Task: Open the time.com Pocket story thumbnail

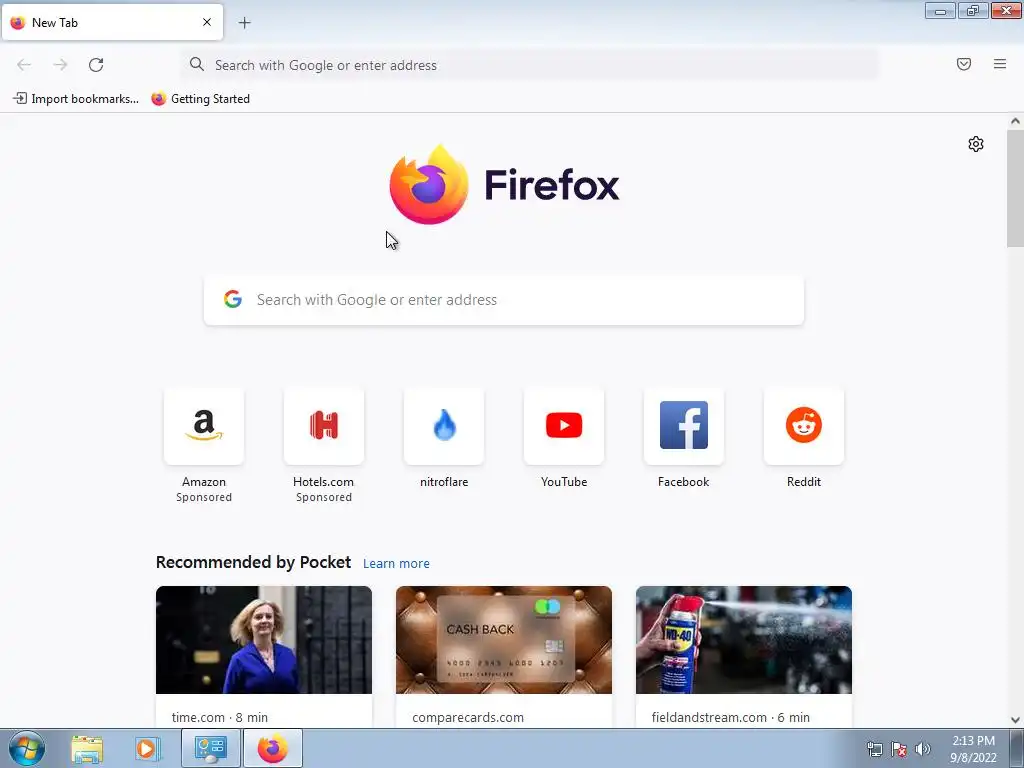Action: click(264, 640)
